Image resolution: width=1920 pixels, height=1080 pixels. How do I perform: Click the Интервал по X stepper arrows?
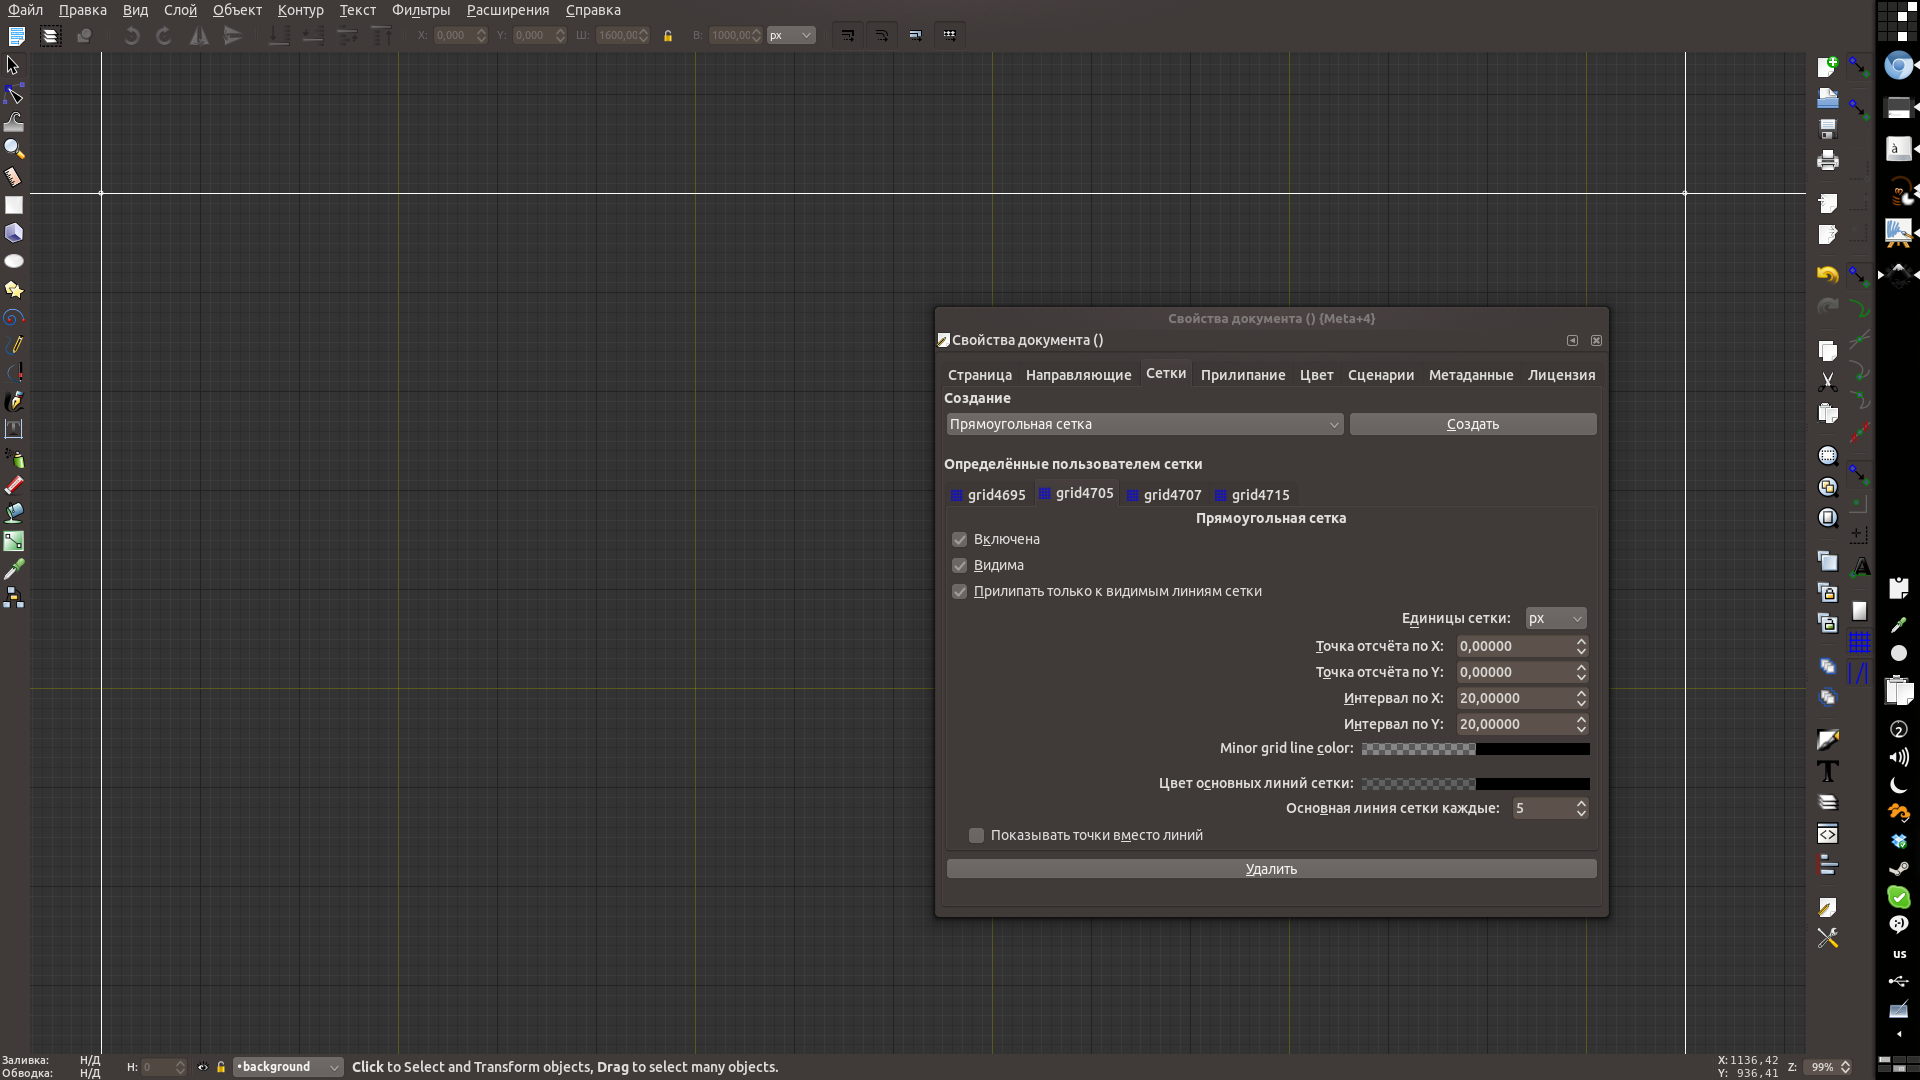click(1581, 698)
